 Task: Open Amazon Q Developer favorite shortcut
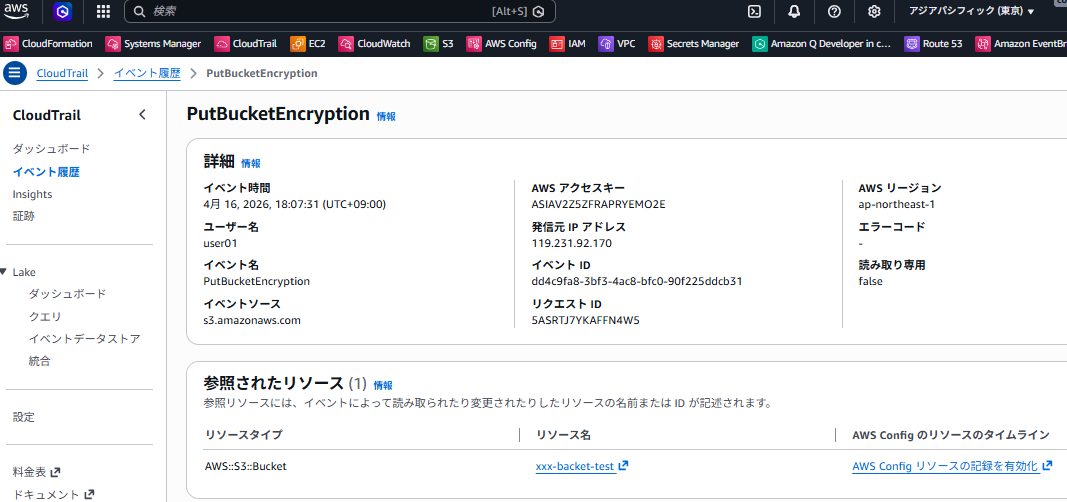[x=821, y=44]
